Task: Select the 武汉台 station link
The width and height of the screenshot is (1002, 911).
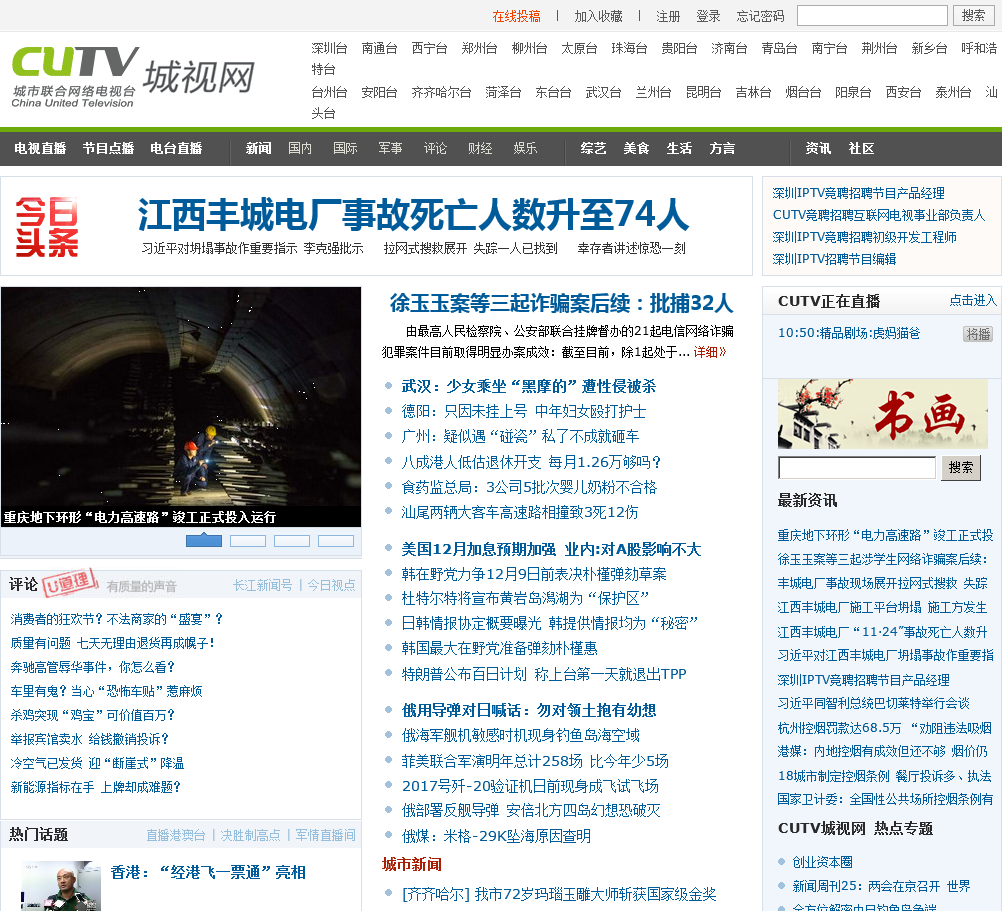Action: [603, 92]
